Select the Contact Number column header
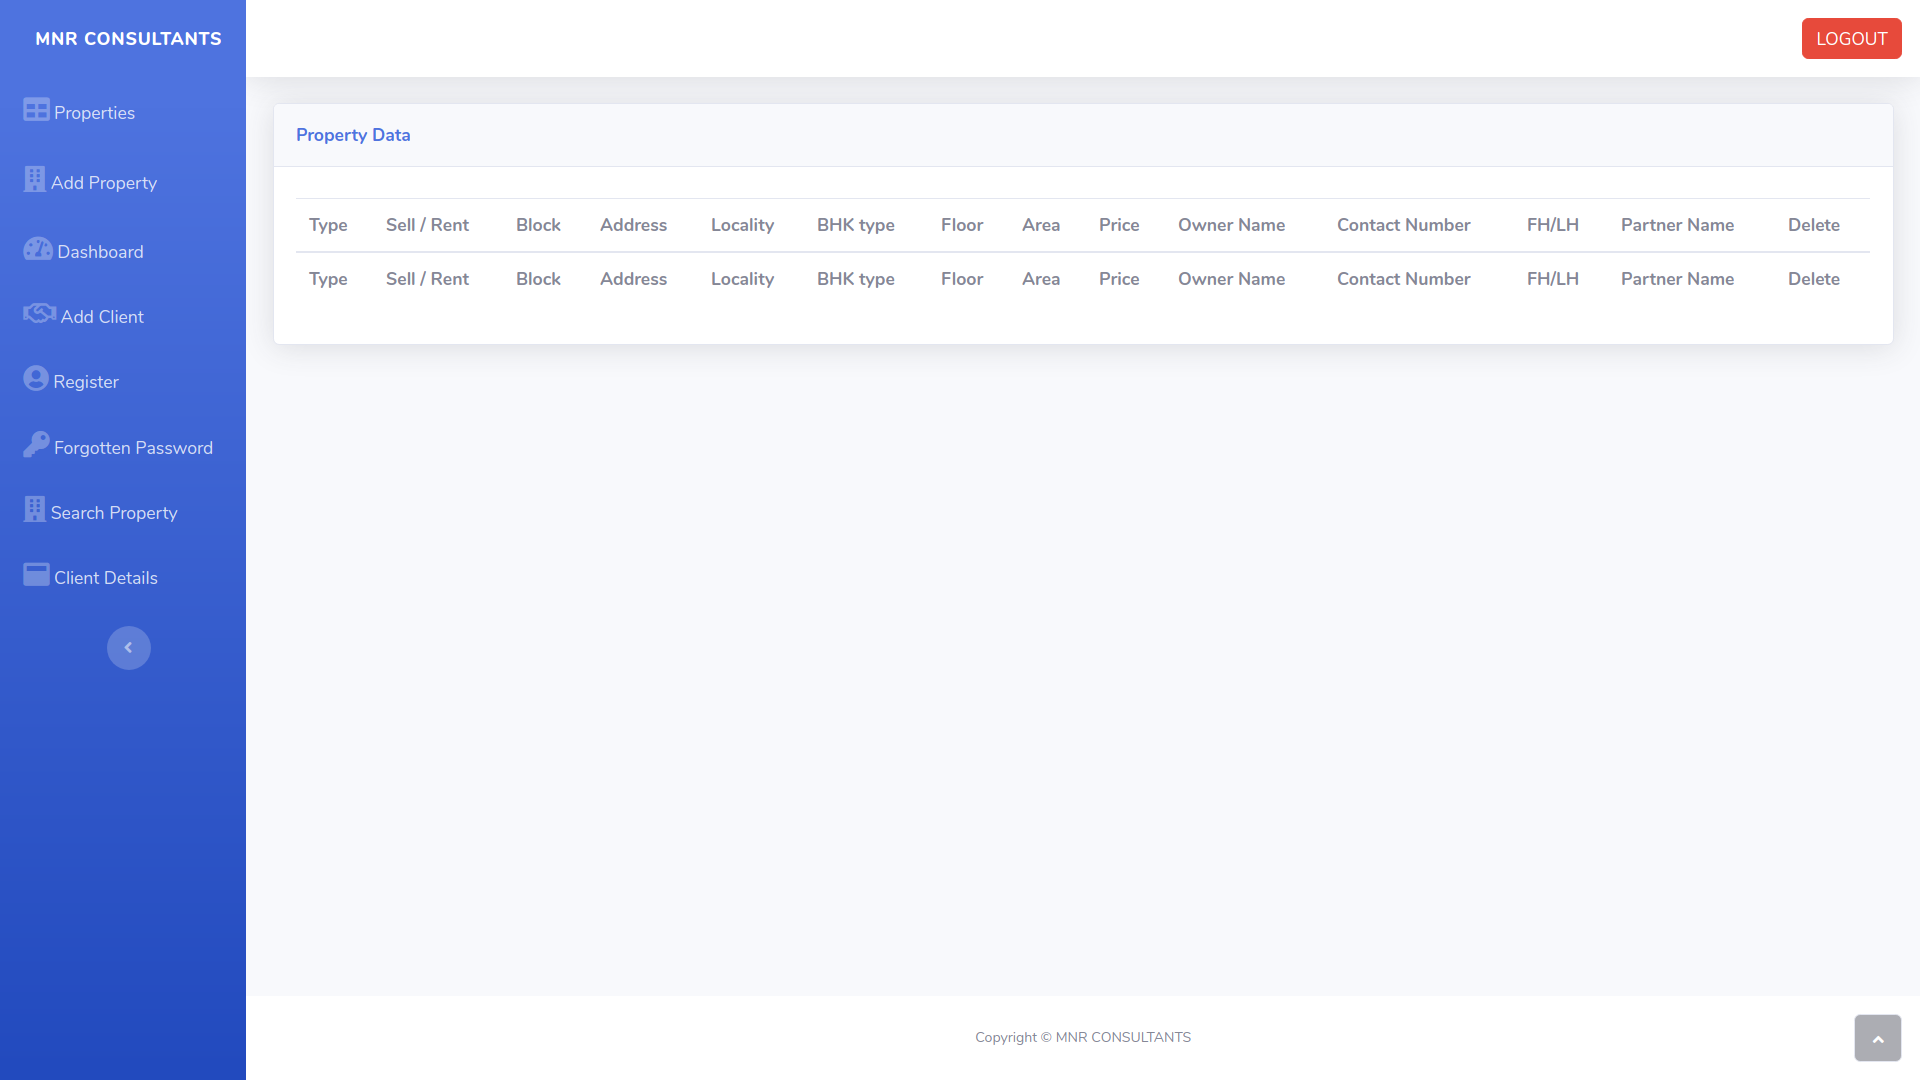 click(x=1403, y=225)
